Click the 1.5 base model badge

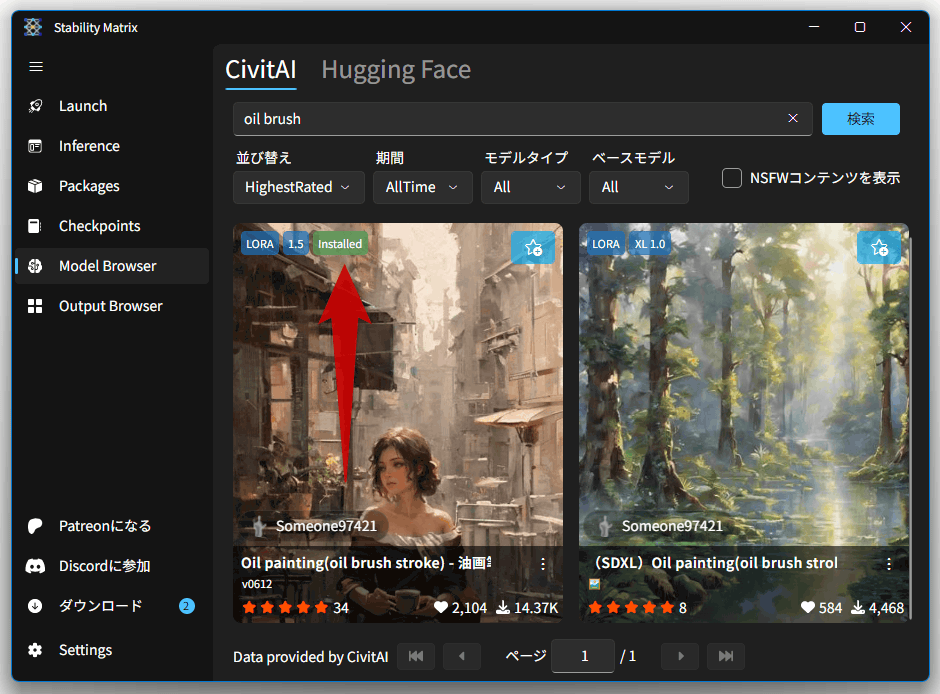(296, 244)
